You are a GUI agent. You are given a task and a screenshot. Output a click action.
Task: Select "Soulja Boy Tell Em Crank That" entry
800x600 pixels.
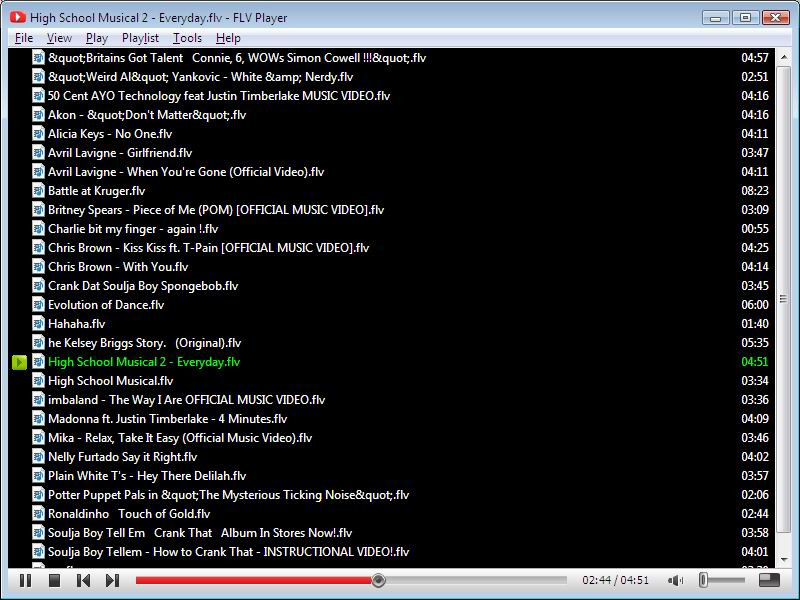(391, 533)
